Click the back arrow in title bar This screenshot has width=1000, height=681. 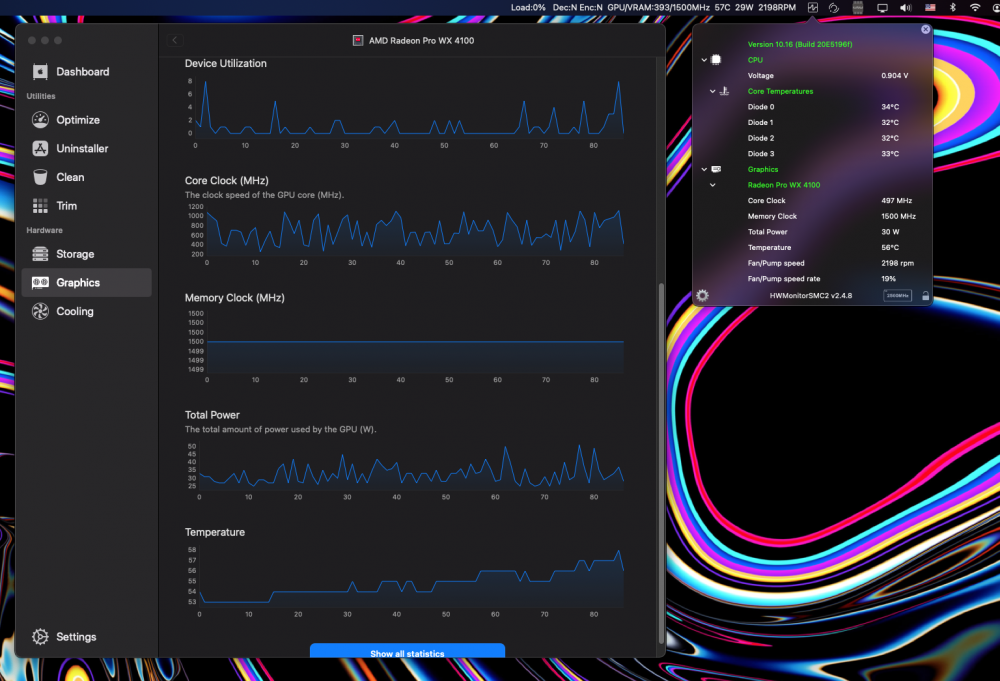coord(175,40)
